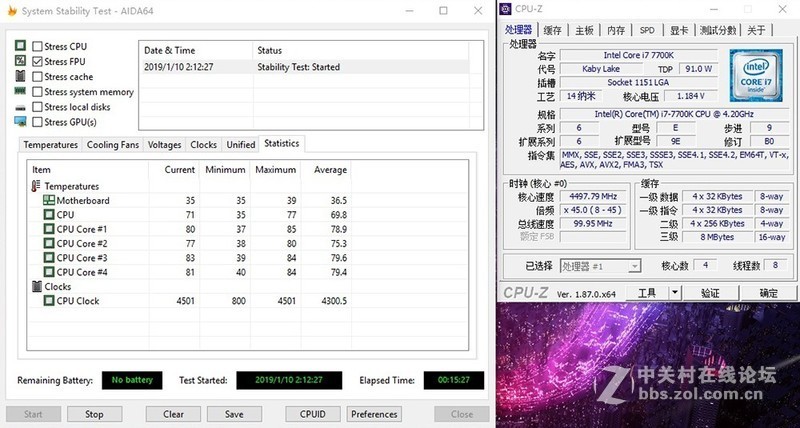Select the Stability Test: Started log row
This screenshot has height=428, width=800.
(304, 67)
